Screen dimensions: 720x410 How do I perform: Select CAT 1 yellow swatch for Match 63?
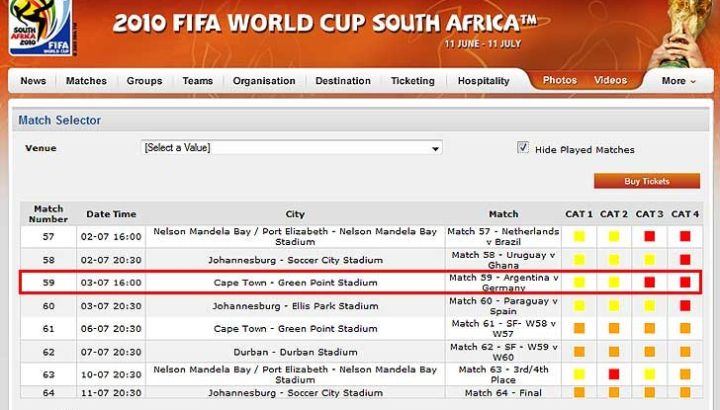tap(579, 375)
